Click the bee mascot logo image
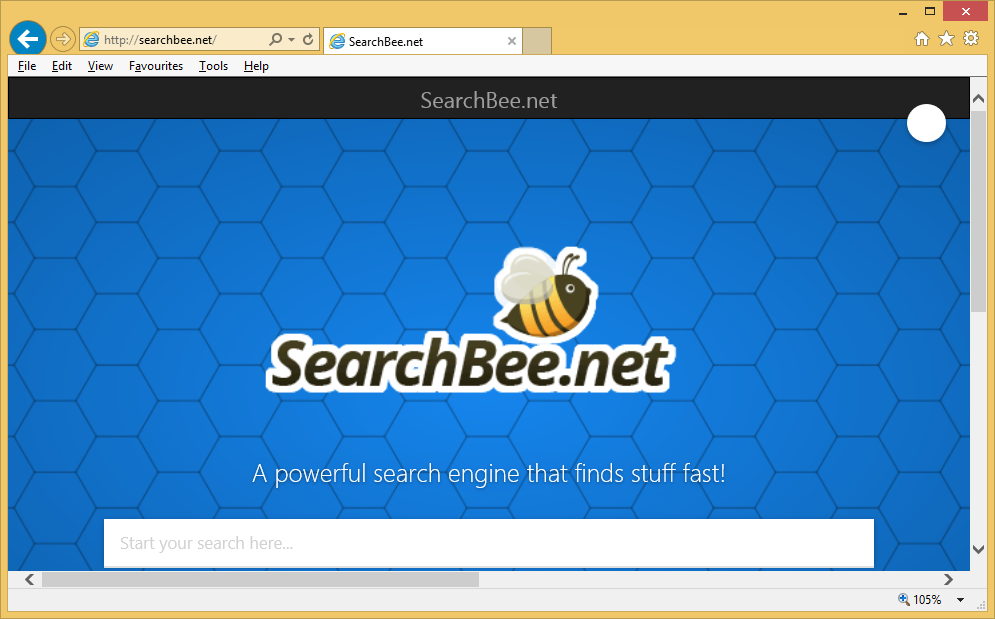This screenshot has width=995, height=619. click(x=546, y=293)
